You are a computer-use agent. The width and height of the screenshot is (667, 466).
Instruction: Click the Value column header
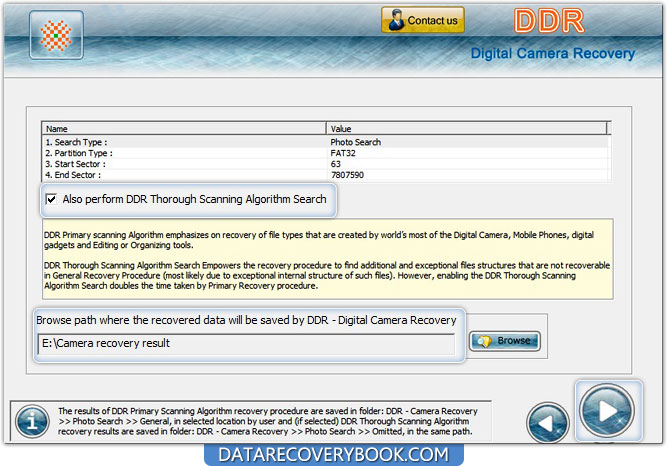467,129
